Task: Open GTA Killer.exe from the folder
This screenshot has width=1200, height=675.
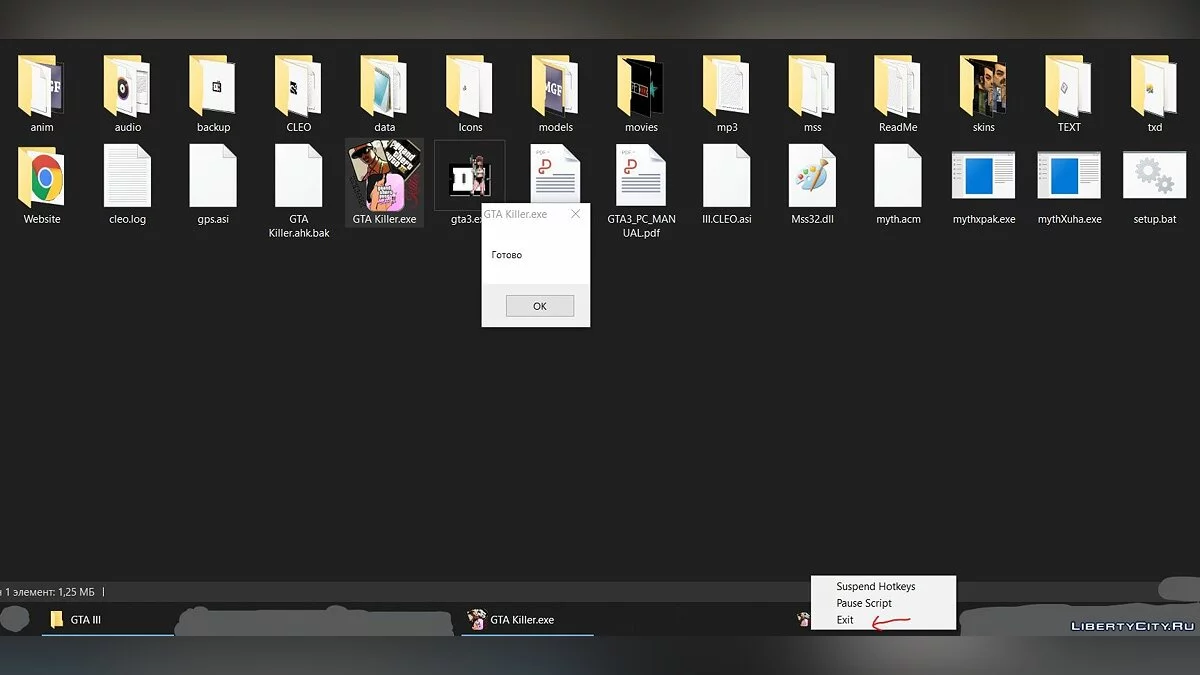Action: (x=383, y=182)
